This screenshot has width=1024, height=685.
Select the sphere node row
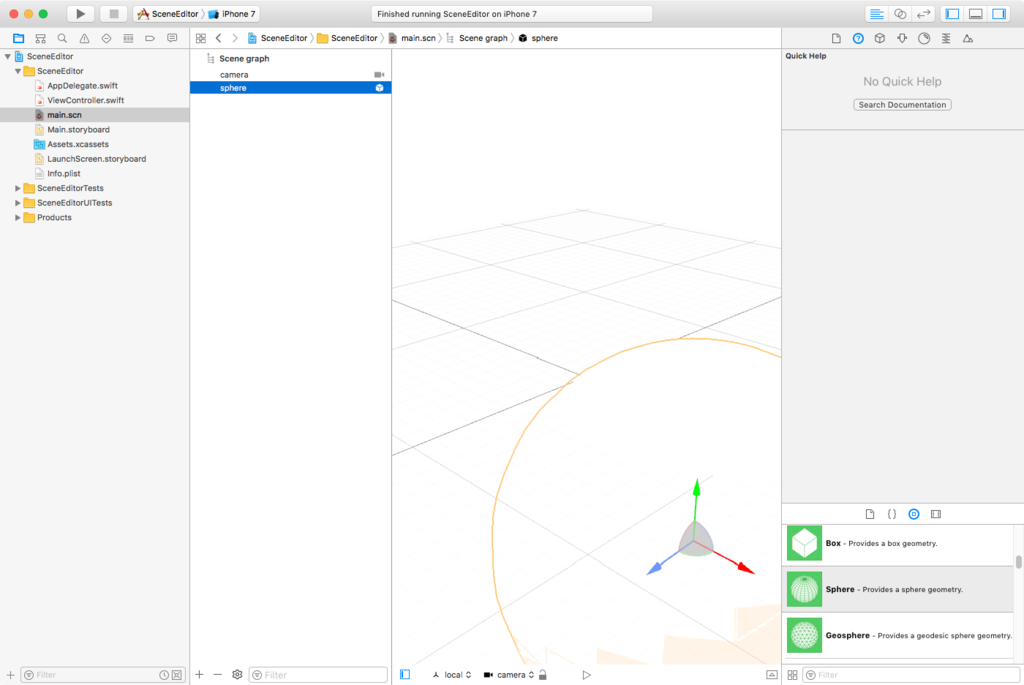(x=291, y=88)
